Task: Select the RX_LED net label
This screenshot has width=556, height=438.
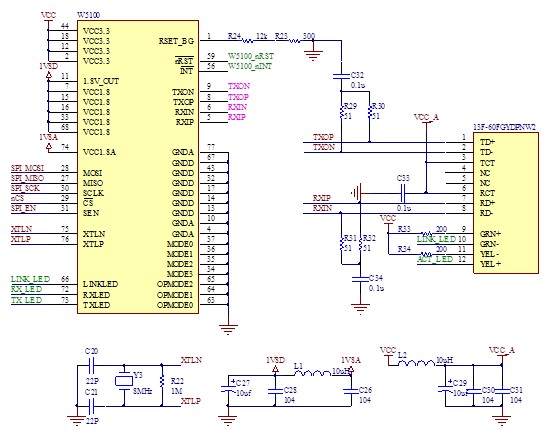Action: coord(27,289)
